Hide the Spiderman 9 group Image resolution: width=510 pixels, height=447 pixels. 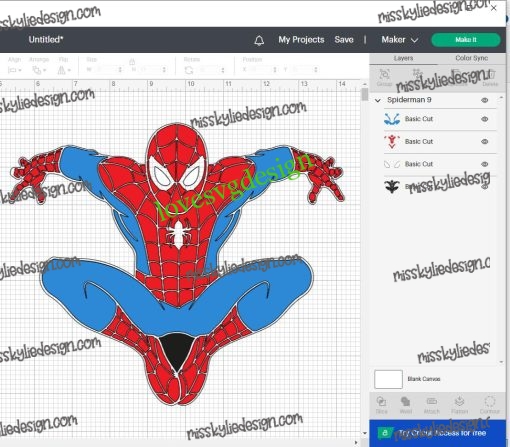[x=485, y=100]
